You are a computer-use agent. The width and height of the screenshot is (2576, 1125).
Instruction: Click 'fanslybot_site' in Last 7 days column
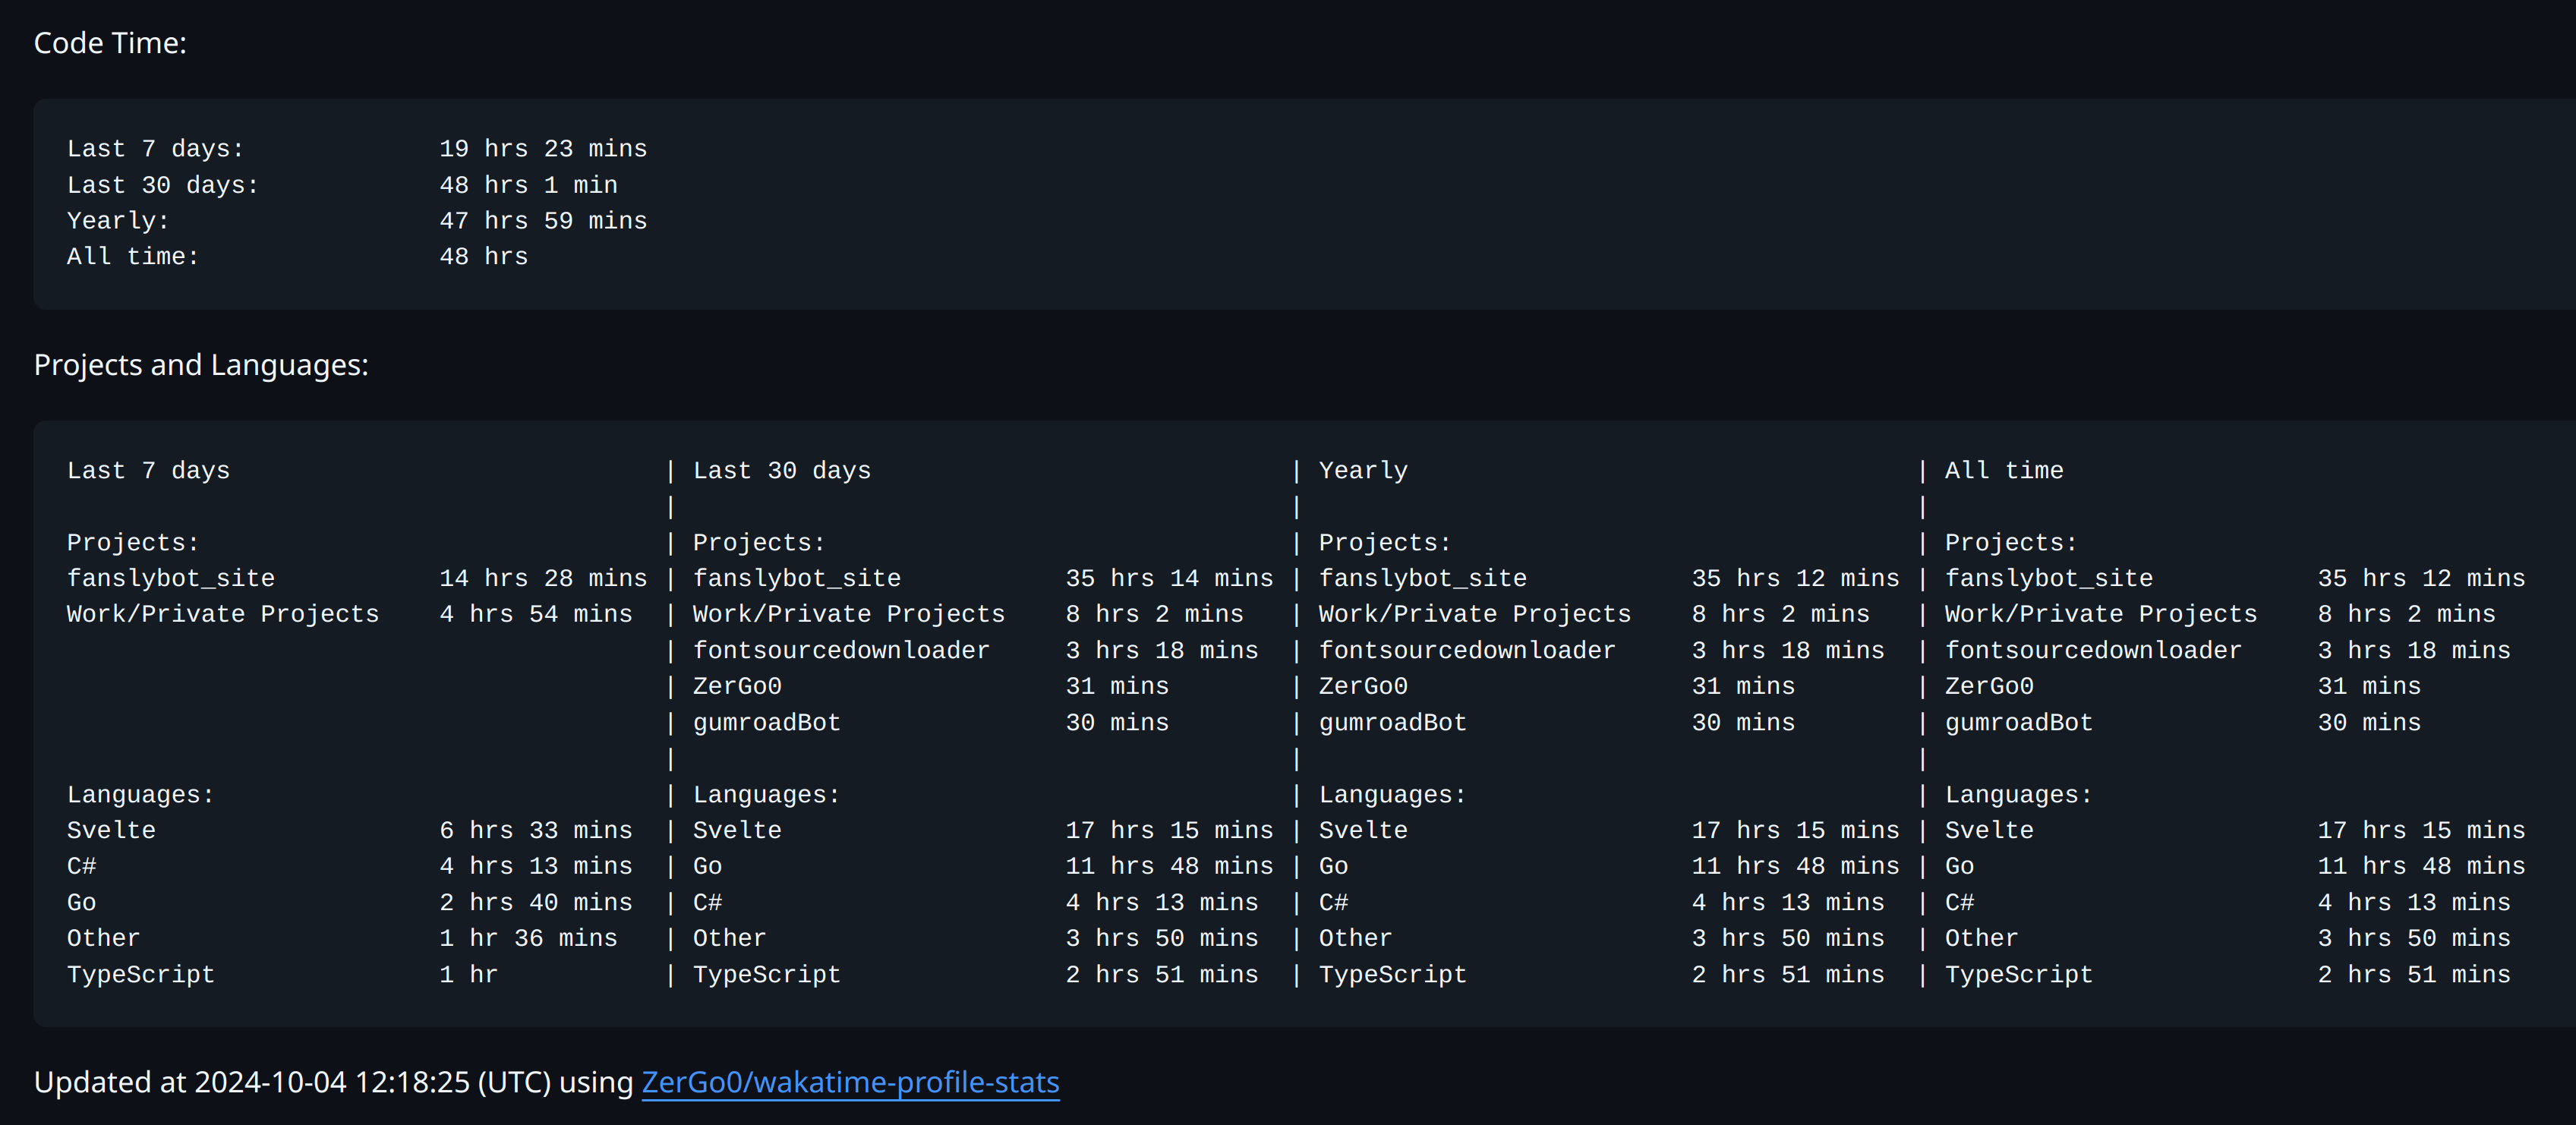click(x=171, y=579)
